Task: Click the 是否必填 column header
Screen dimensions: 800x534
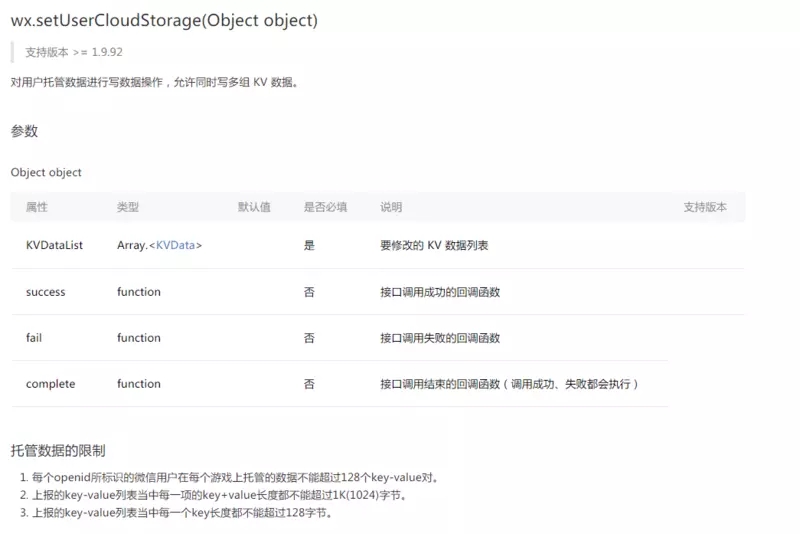Action: tap(326, 207)
